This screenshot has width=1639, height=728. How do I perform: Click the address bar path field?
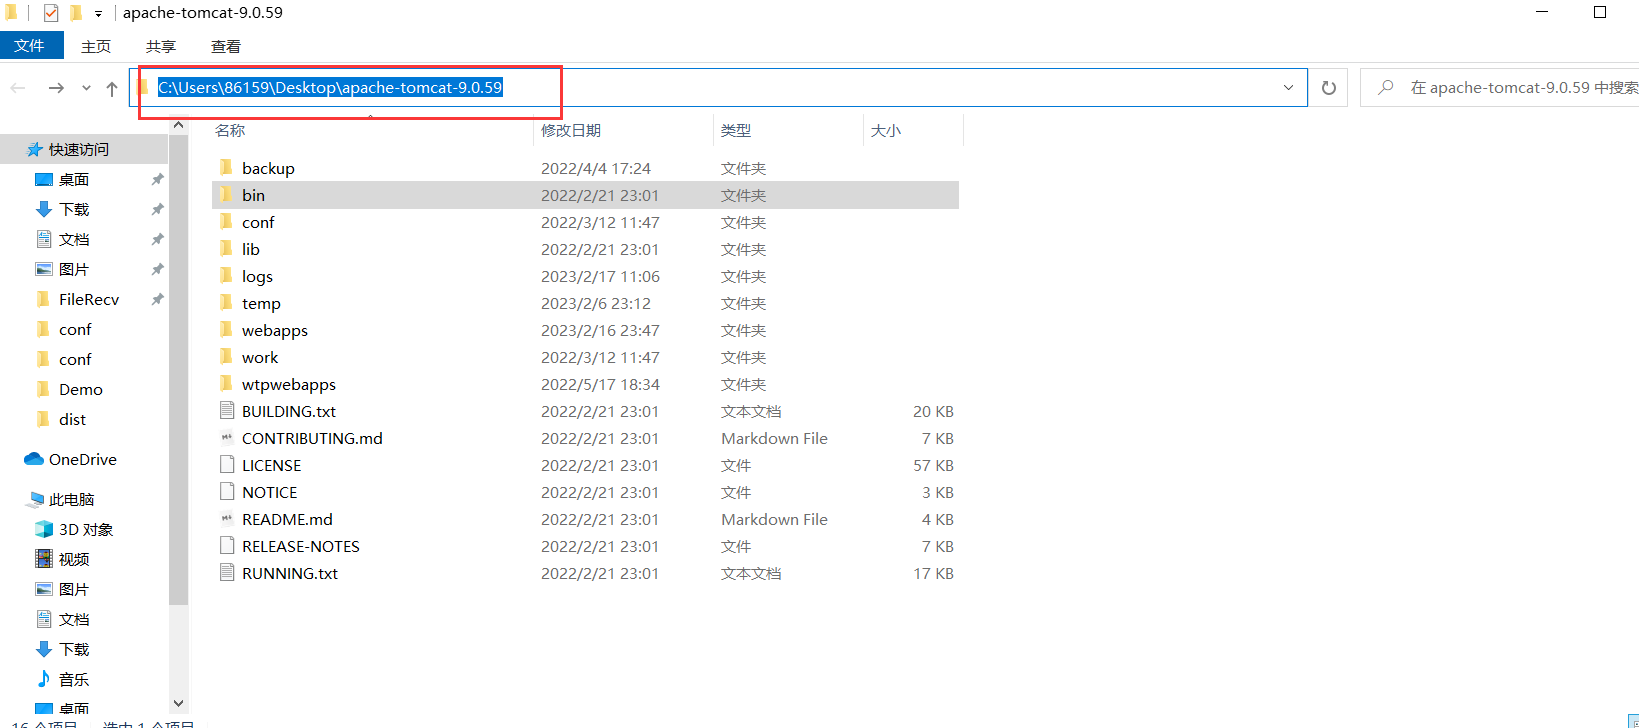[x=718, y=88]
